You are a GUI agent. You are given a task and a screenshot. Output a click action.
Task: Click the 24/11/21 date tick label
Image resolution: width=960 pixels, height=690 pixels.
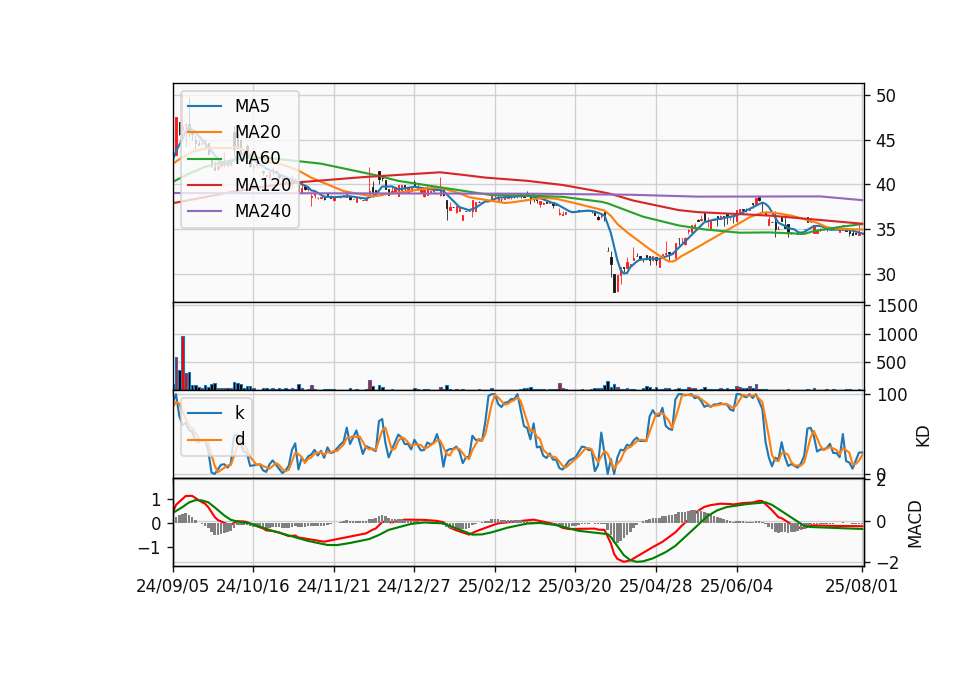coord(334,586)
